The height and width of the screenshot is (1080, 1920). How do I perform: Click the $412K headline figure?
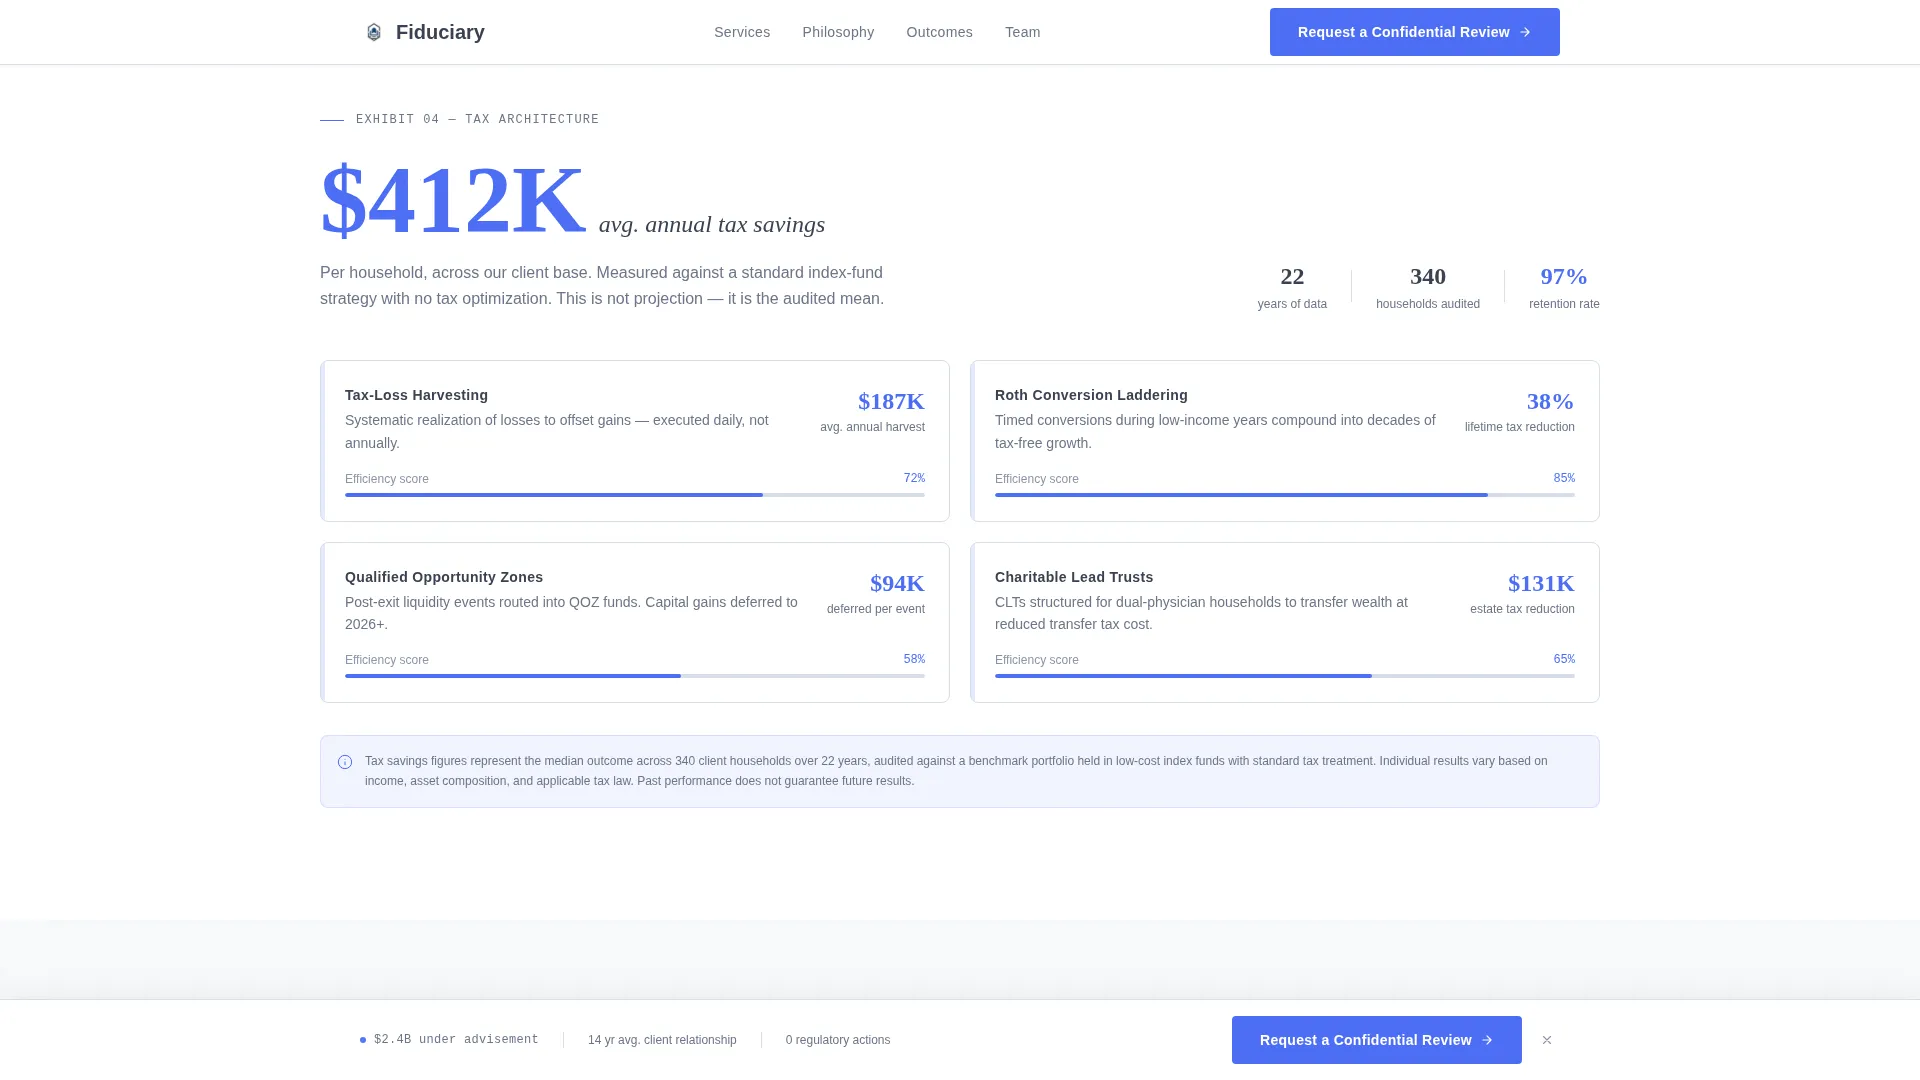click(452, 200)
